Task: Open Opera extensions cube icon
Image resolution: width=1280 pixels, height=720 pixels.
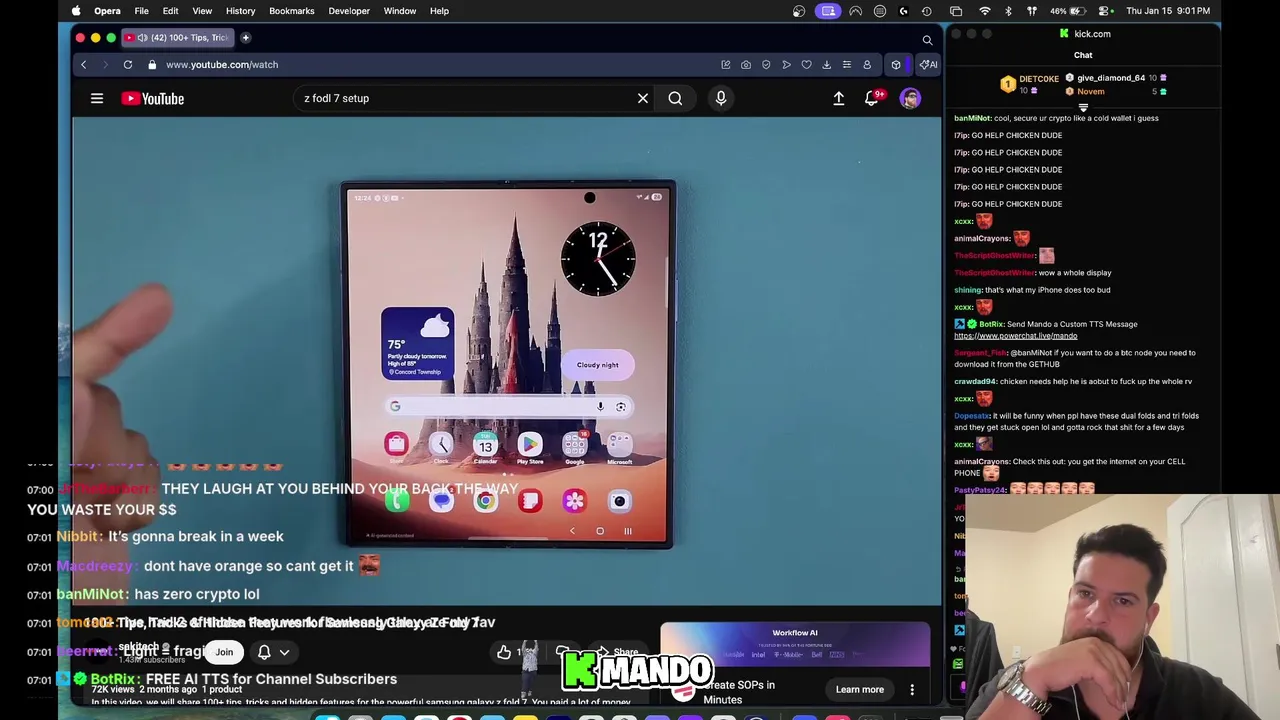Action: click(896, 64)
